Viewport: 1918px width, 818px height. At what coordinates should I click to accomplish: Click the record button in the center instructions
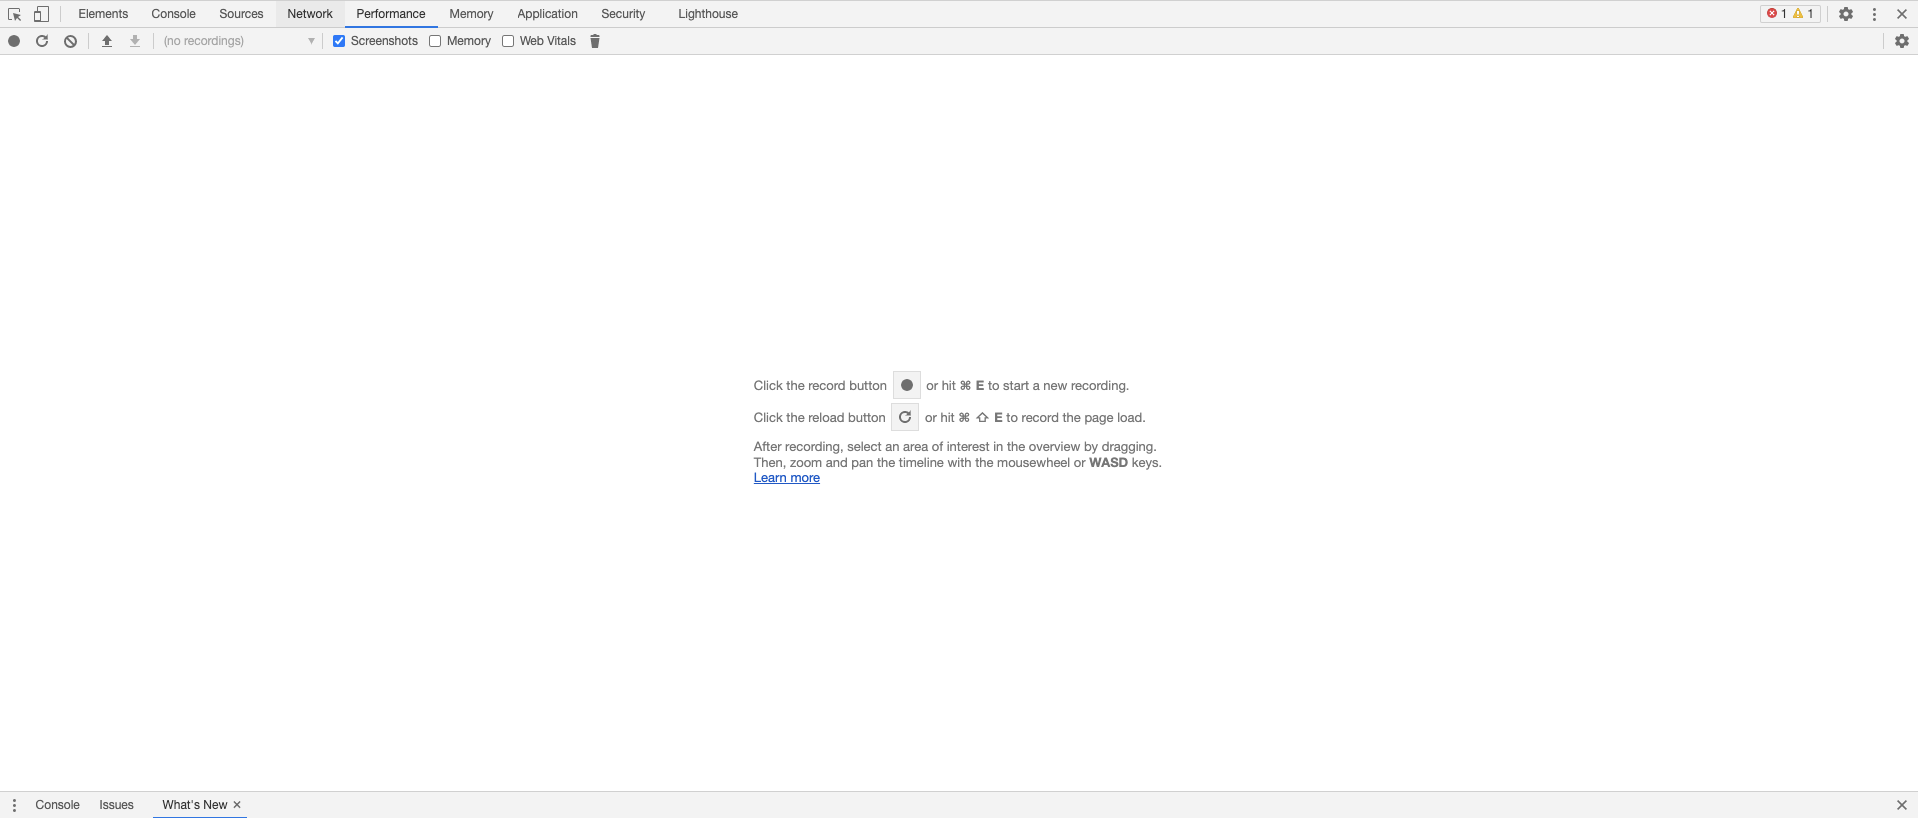click(x=907, y=385)
